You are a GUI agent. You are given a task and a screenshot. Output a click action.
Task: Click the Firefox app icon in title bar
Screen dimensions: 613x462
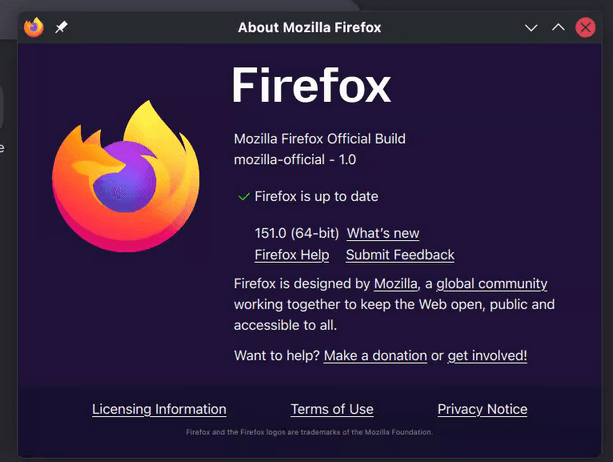[x=34, y=27]
